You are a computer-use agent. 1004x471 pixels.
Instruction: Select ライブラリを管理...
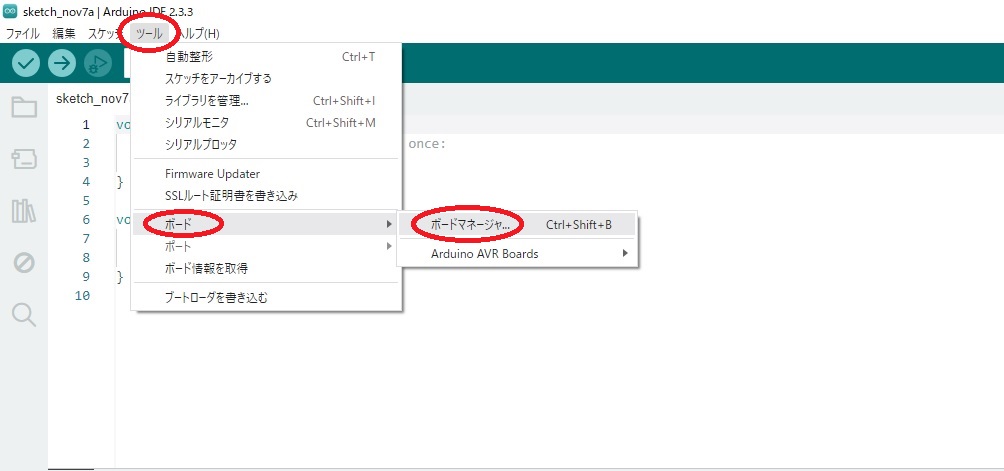pyautogui.click(x=266, y=100)
